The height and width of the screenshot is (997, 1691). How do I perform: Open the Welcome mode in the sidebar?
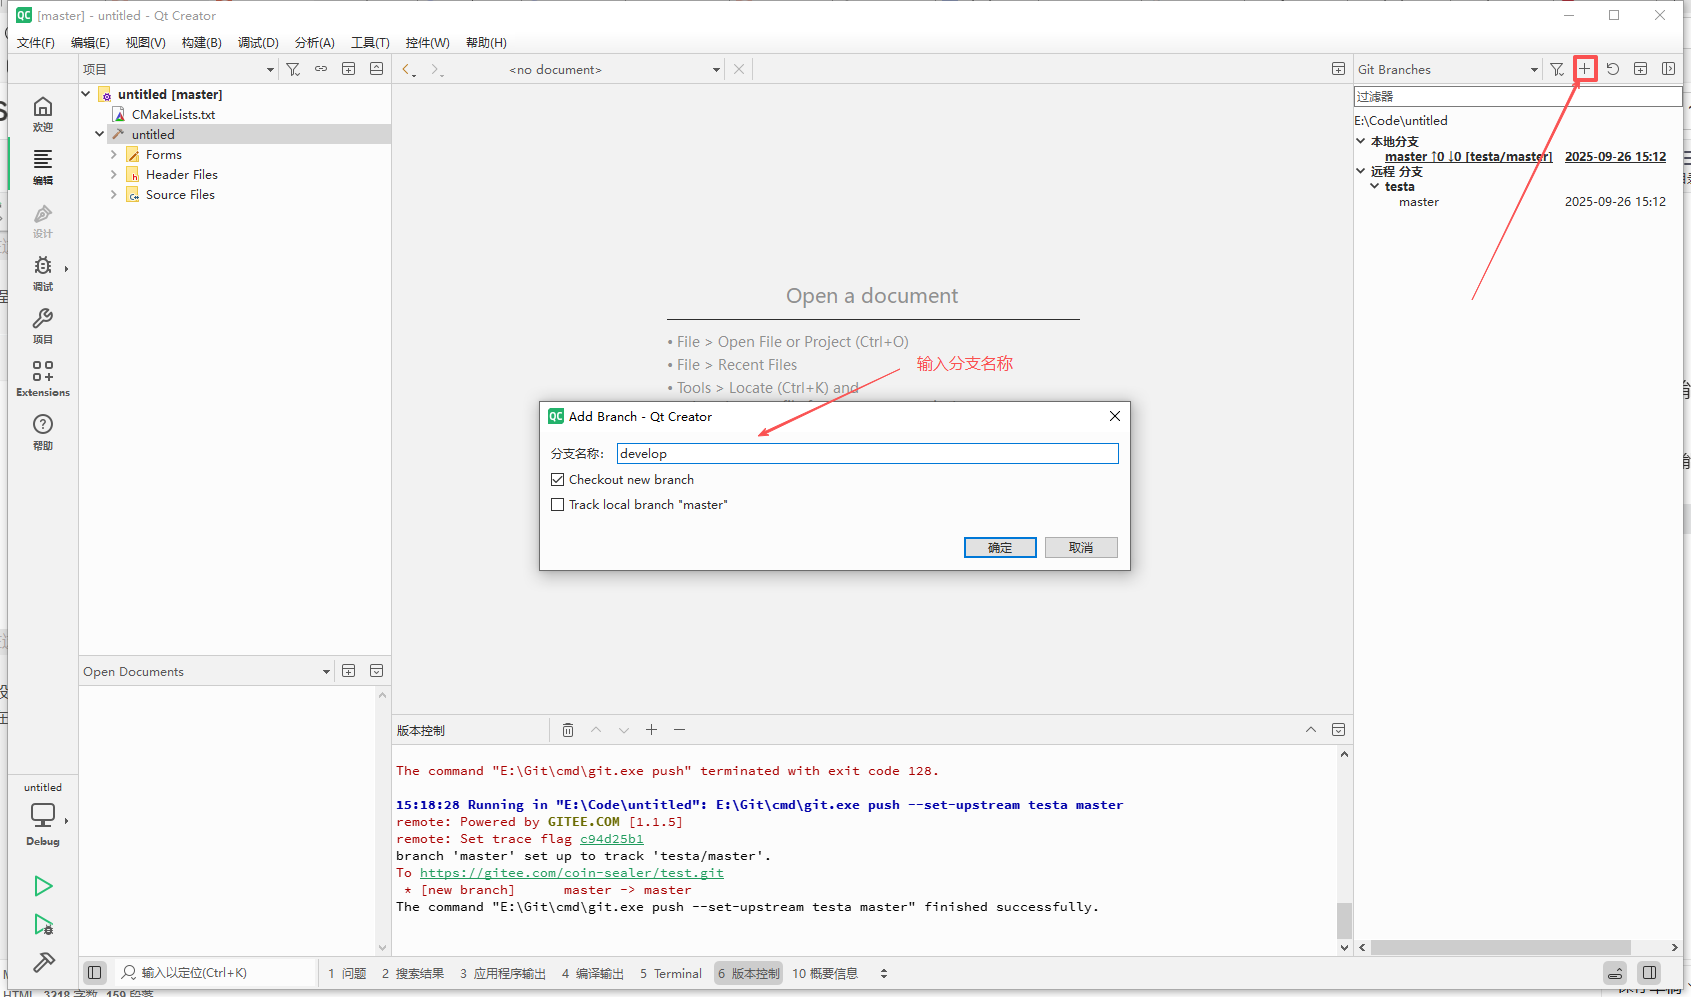[x=43, y=114]
